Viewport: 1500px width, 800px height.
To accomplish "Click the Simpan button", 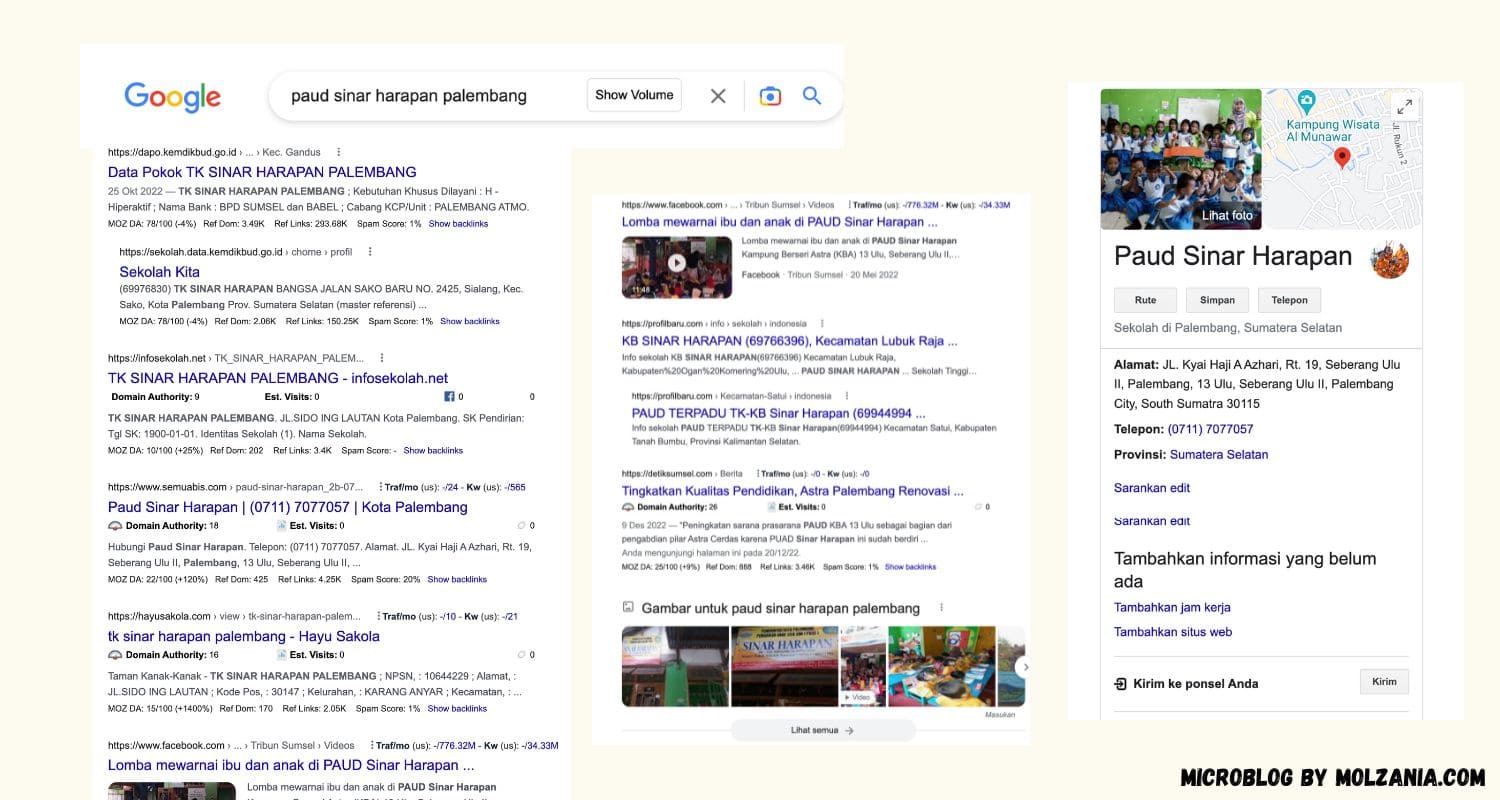I will [x=1217, y=300].
